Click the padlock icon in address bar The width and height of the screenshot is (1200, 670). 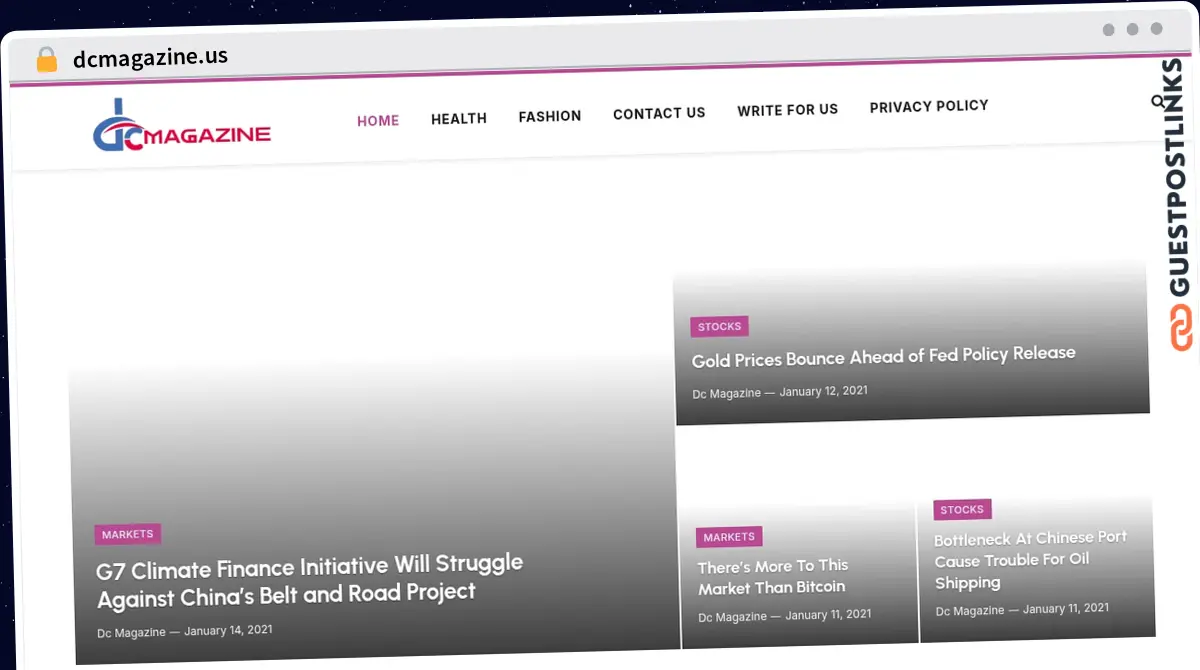pos(46,60)
